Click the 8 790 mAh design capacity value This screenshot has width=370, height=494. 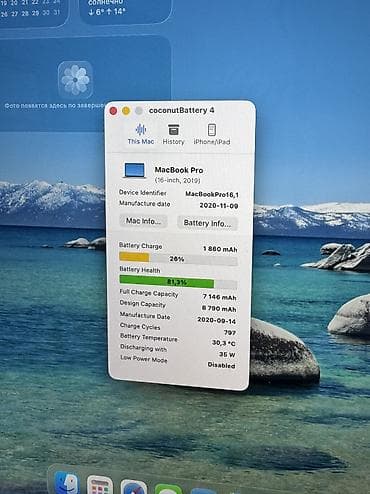[219, 309]
